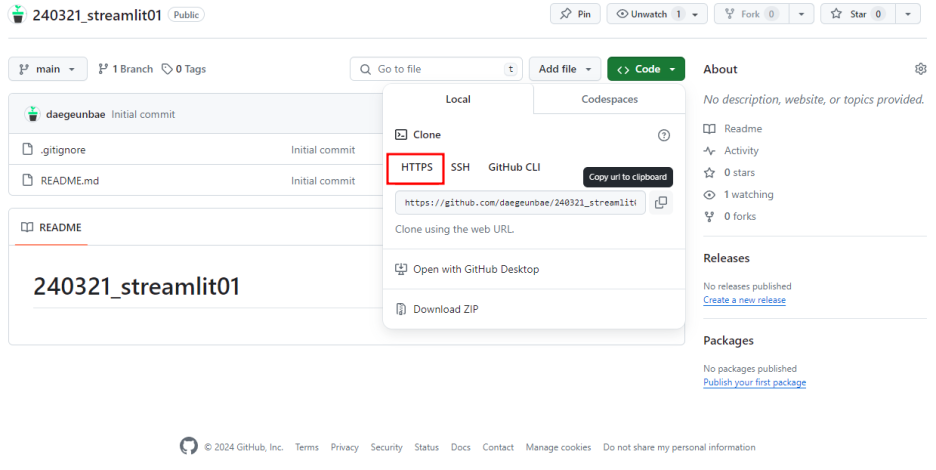This screenshot has width=936, height=470.
Task: Open README.md Initial commit link
Action: pyautogui.click(x=323, y=180)
